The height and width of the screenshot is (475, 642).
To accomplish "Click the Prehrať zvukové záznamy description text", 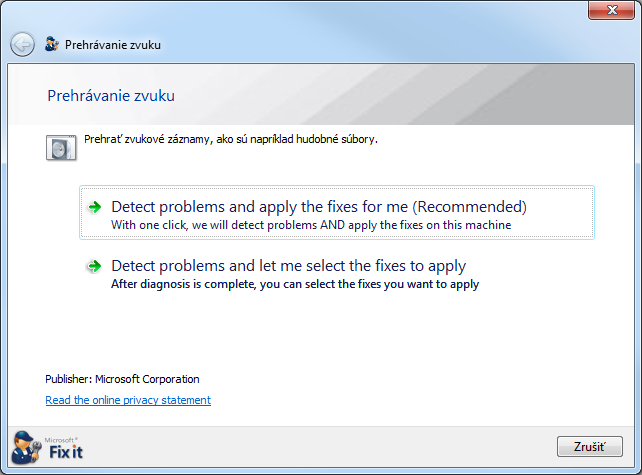I will [230, 139].
